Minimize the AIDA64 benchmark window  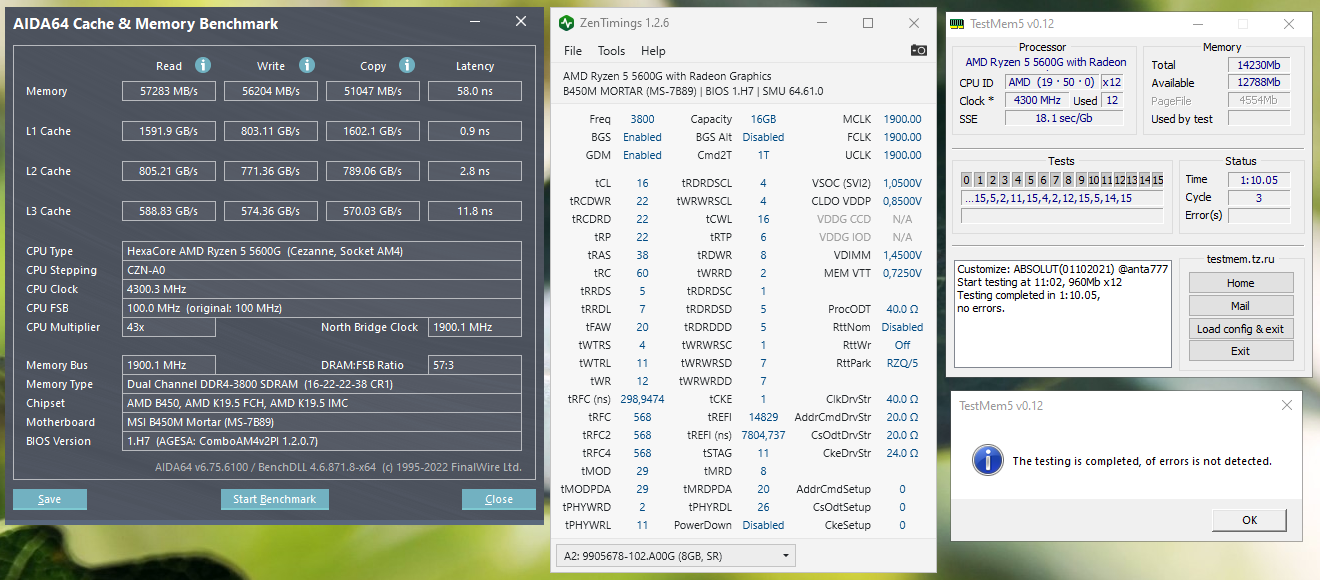pyautogui.click(x=477, y=22)
